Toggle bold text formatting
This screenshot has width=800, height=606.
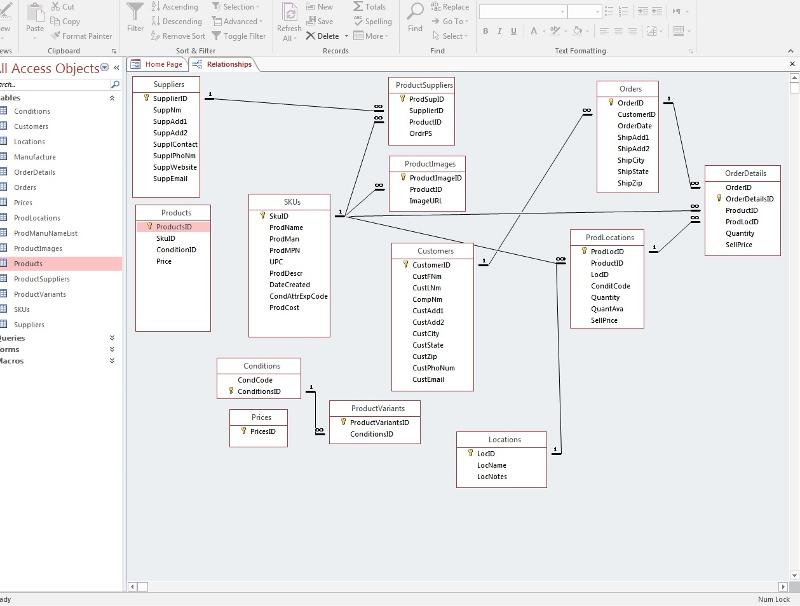pyautogui.click(x=486, y=31)
